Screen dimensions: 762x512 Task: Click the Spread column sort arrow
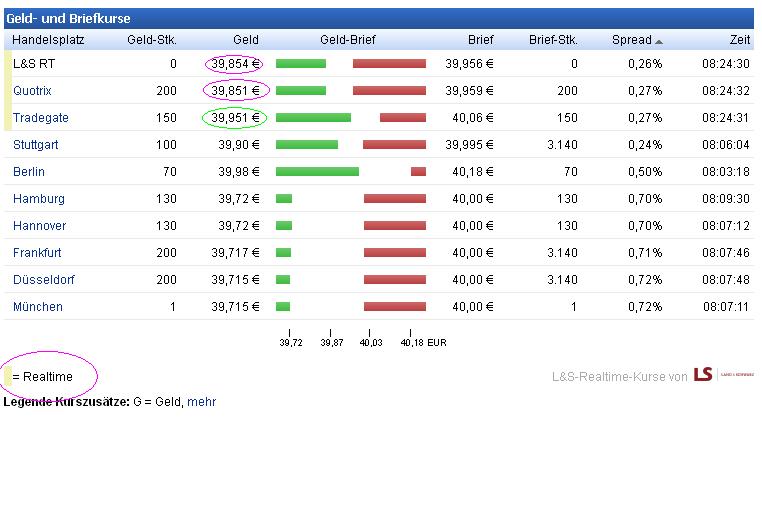[659, 41]
